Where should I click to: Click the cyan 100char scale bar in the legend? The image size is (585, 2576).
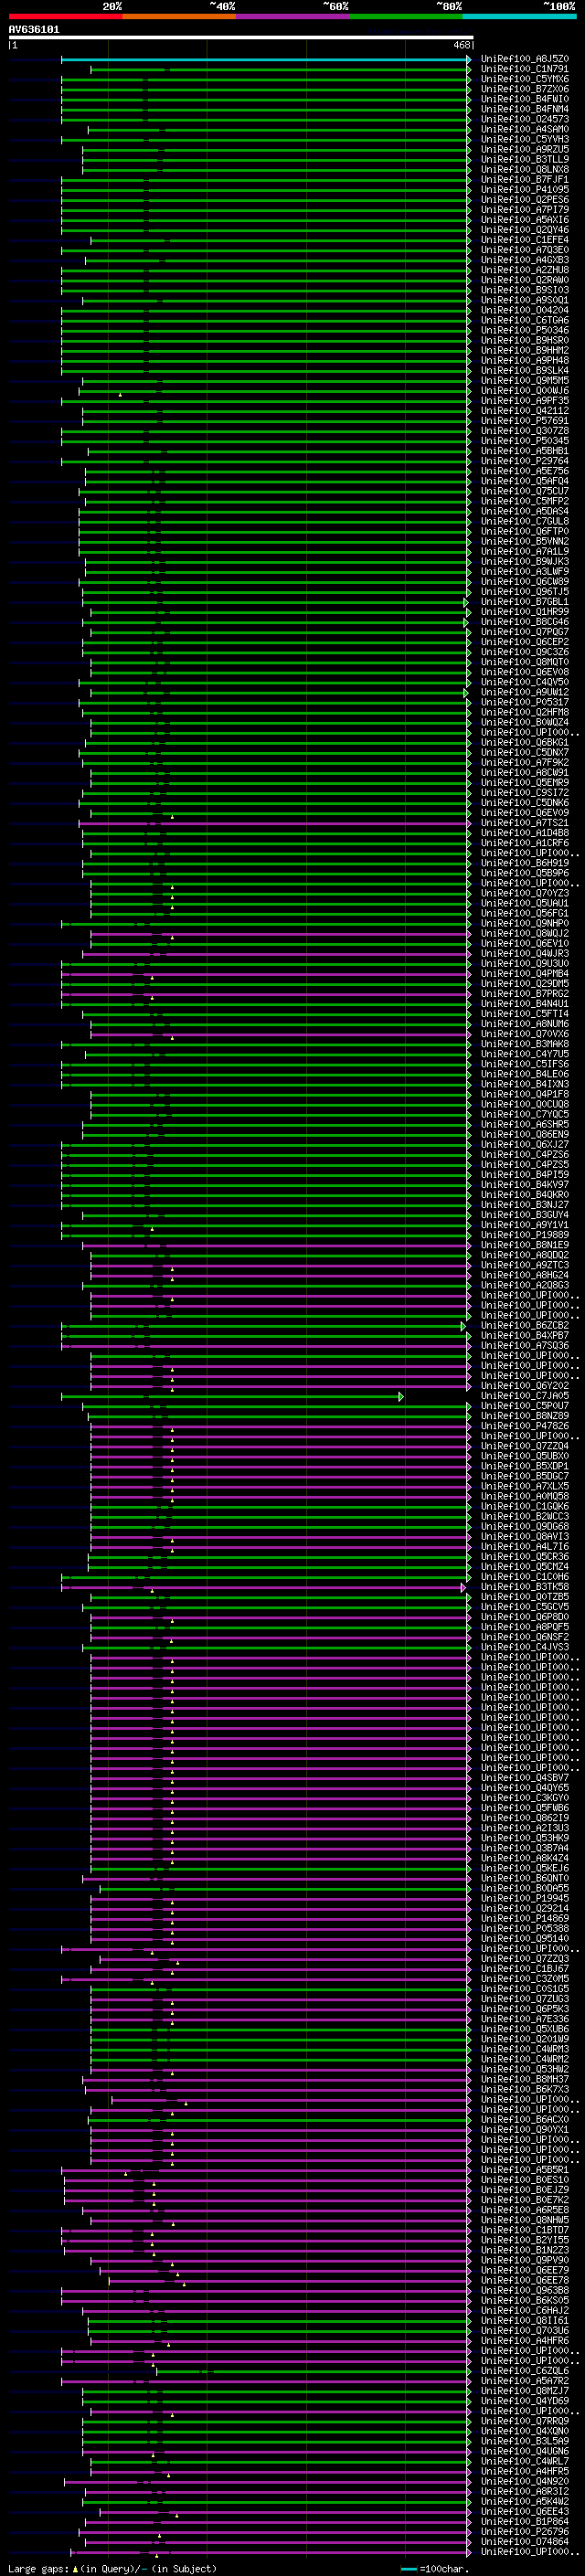[409, 2569]
